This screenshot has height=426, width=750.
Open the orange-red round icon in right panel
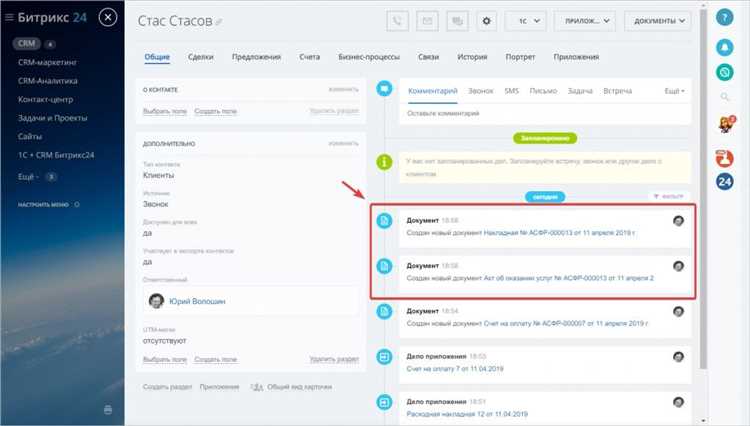point(725,158)
